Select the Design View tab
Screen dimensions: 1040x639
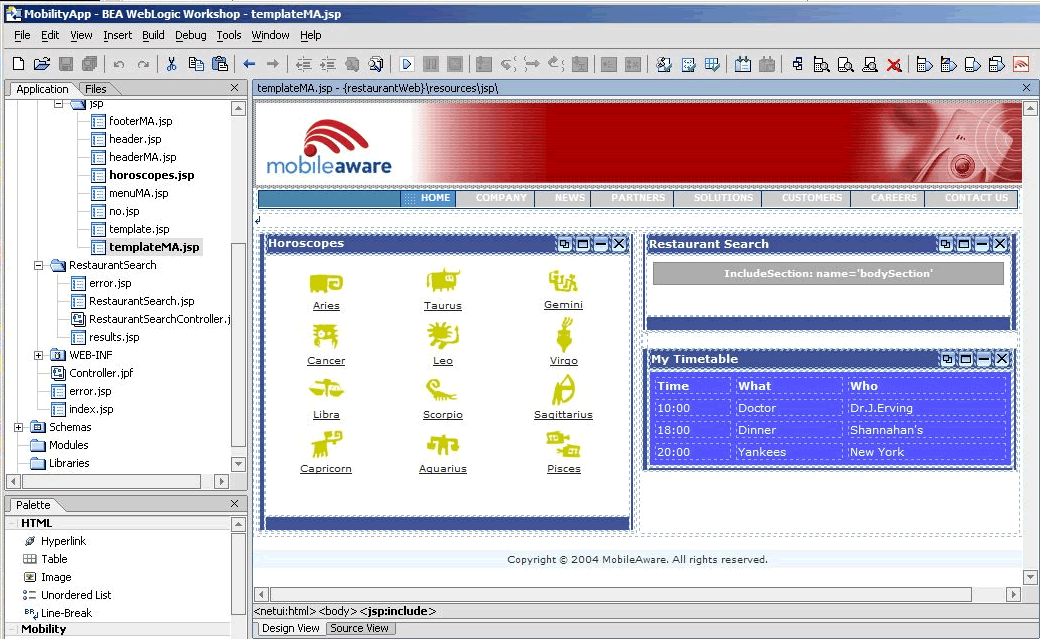click(x=291, y=628)
